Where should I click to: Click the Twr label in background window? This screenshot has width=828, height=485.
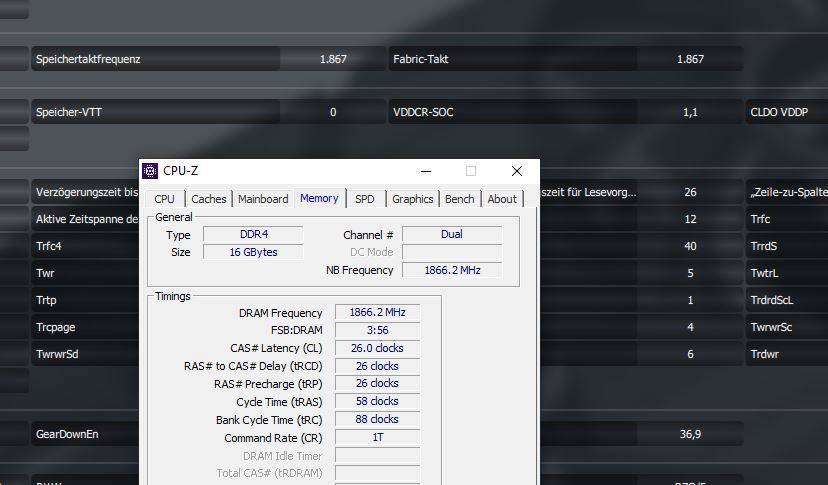(x=45, y=273)
